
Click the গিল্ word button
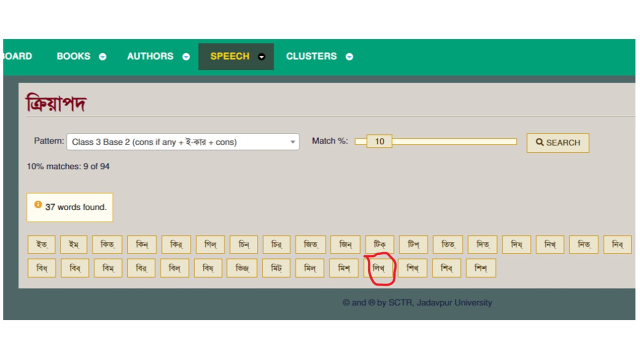210,244
